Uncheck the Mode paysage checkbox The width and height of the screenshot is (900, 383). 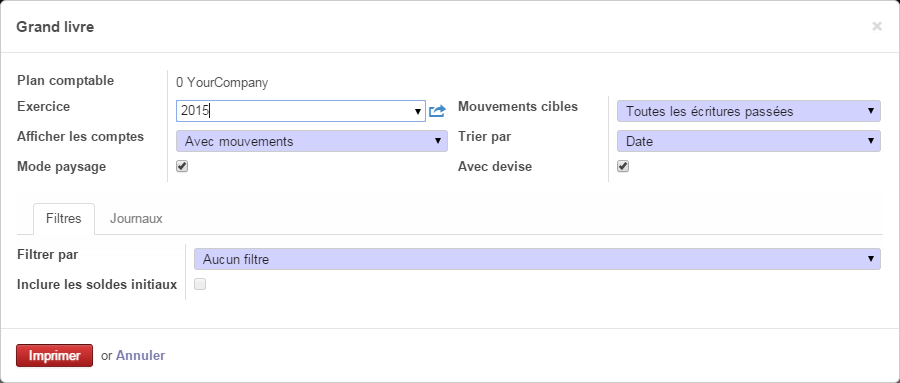coord(182,166)
